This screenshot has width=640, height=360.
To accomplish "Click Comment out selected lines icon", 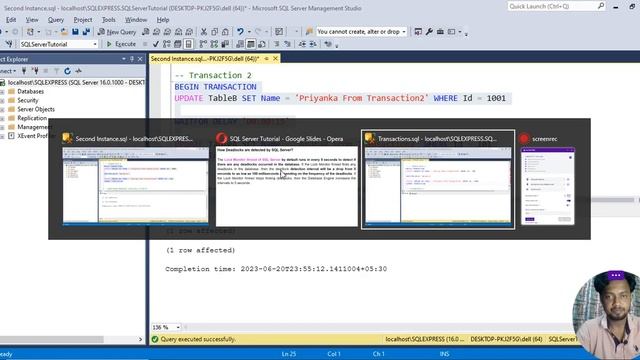I will coord(277,44).
